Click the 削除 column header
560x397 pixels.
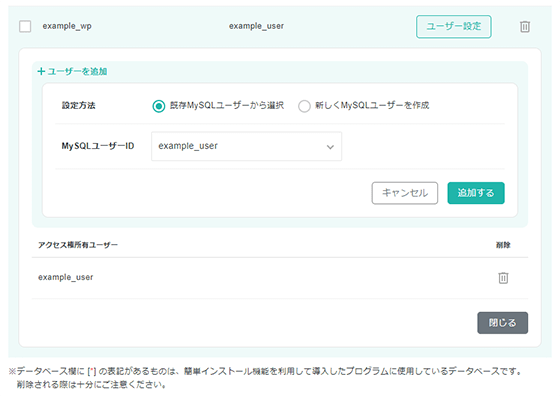pyautogui.click(x=503, y=245)
